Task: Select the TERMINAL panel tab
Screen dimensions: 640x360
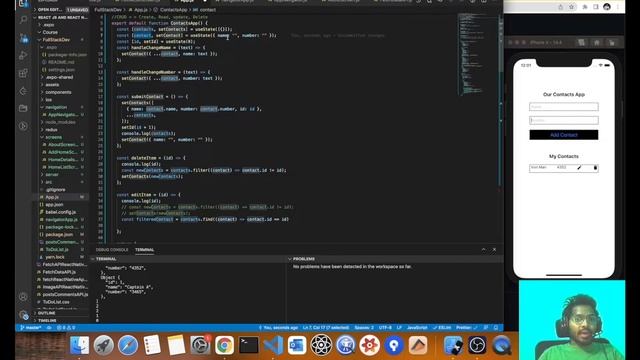Action: click(144, 250)
